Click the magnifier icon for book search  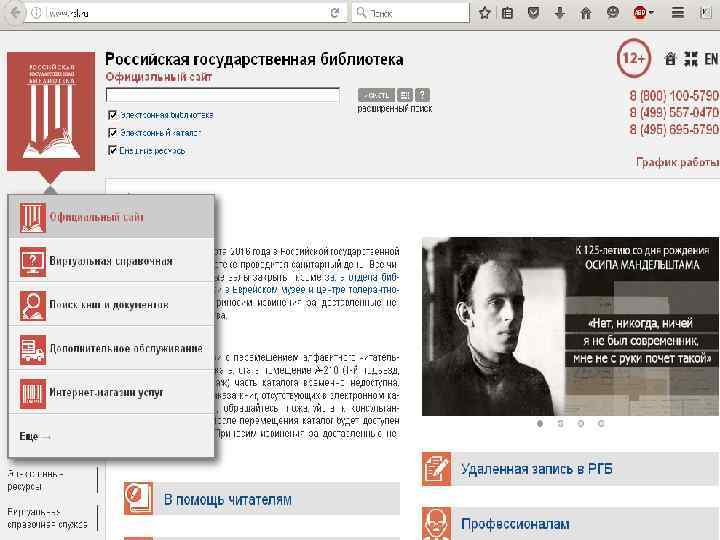pos(33,305)
